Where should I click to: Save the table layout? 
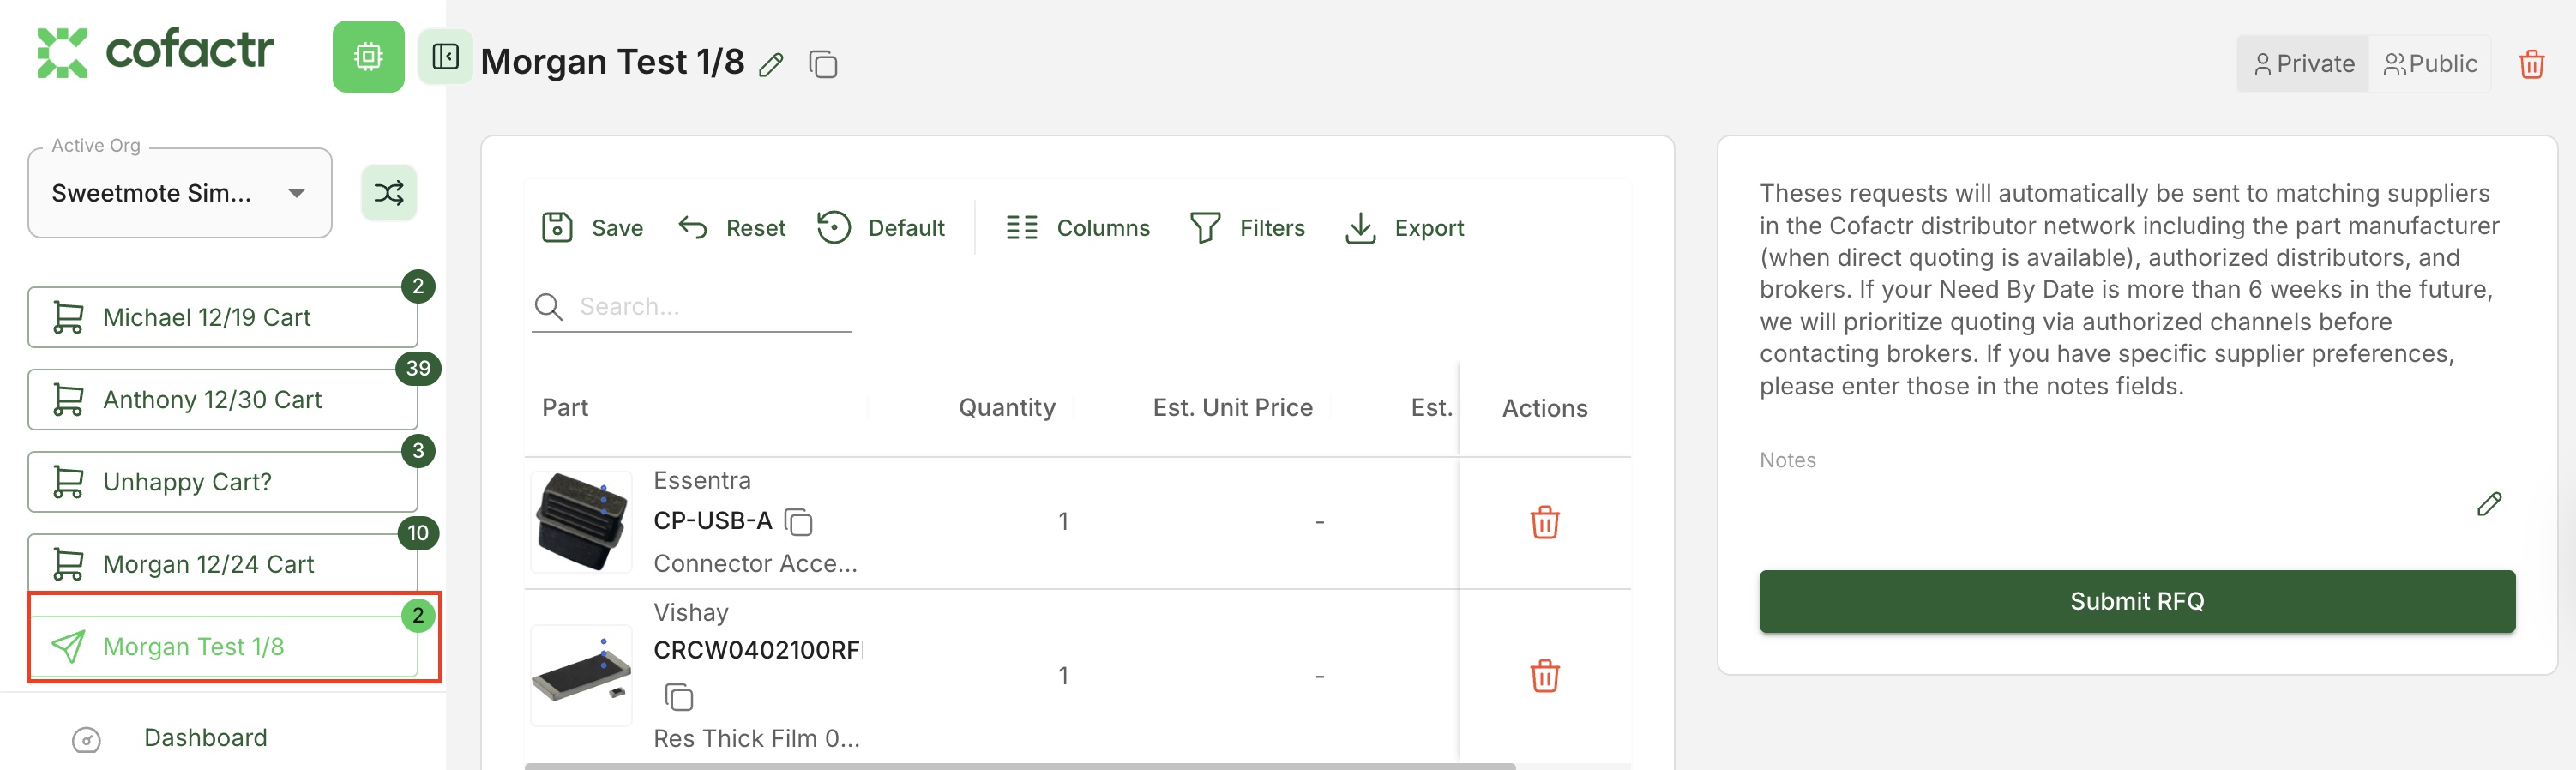[592, 228]
